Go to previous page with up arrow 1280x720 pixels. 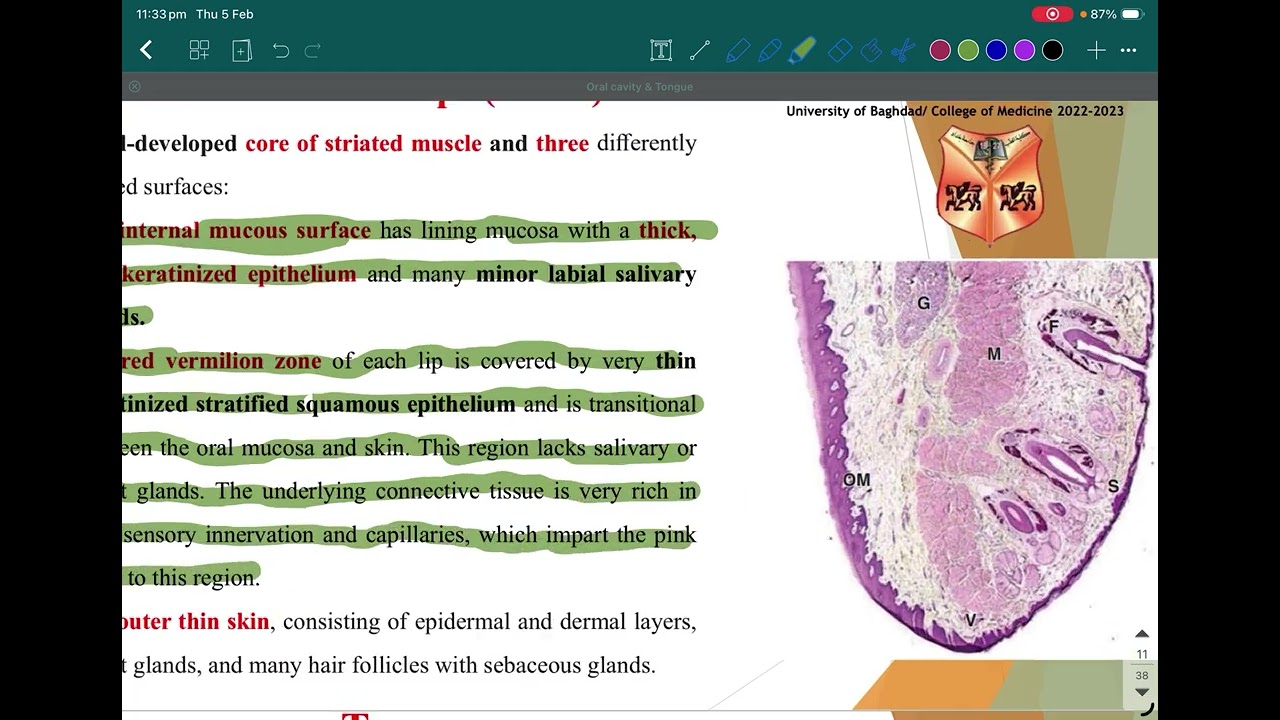(x=1142, y=634)
